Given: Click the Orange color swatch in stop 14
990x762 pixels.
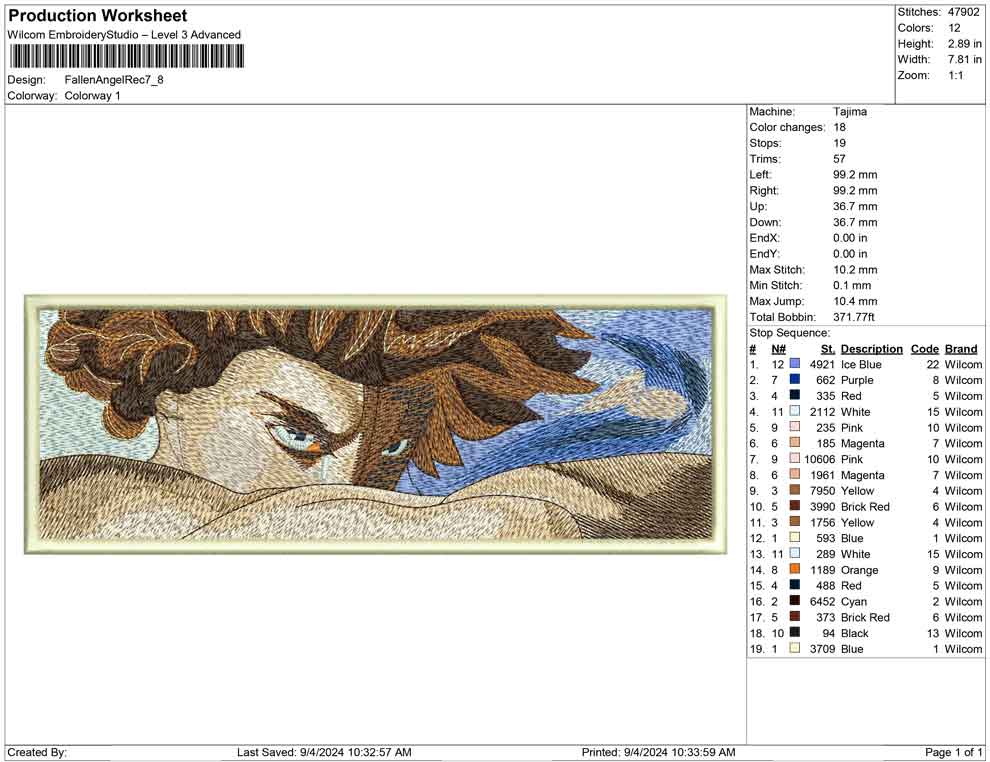Looking at the screenshot, I should (794, 569).
